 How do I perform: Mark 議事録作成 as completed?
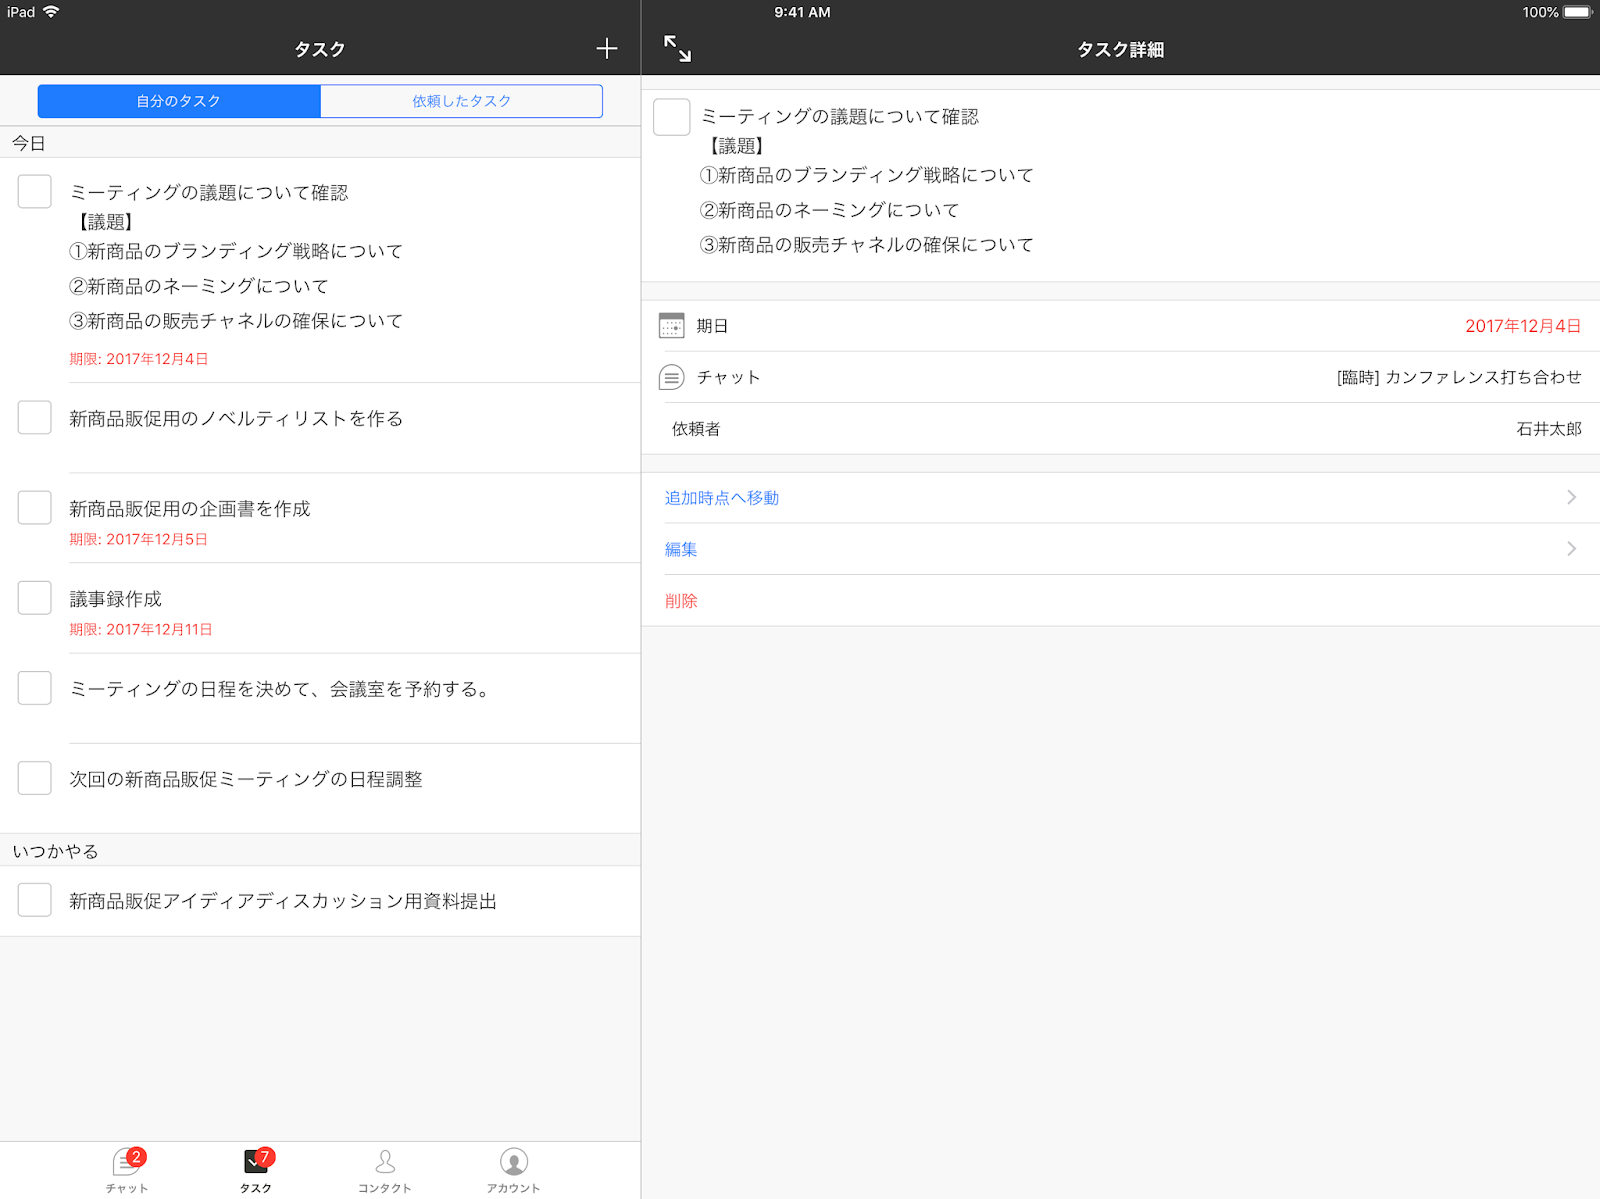tap(35, 597)
